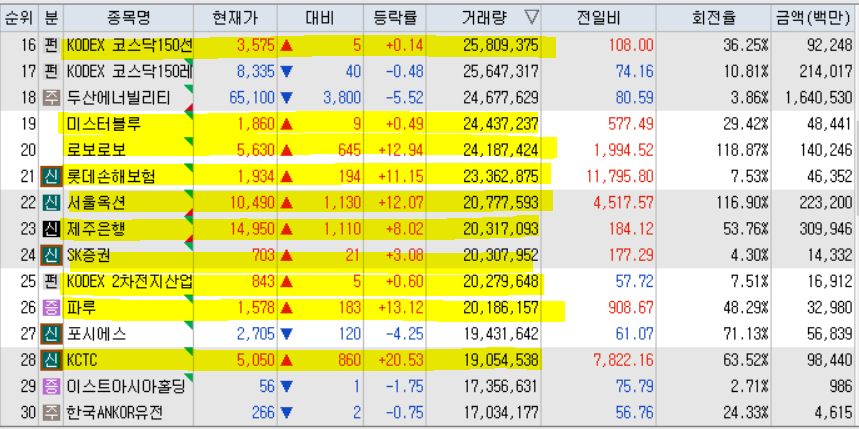Click the 펀 badge in rank 17 row
This screenshot has width=859, height=429.
click(x=51, y=71)
